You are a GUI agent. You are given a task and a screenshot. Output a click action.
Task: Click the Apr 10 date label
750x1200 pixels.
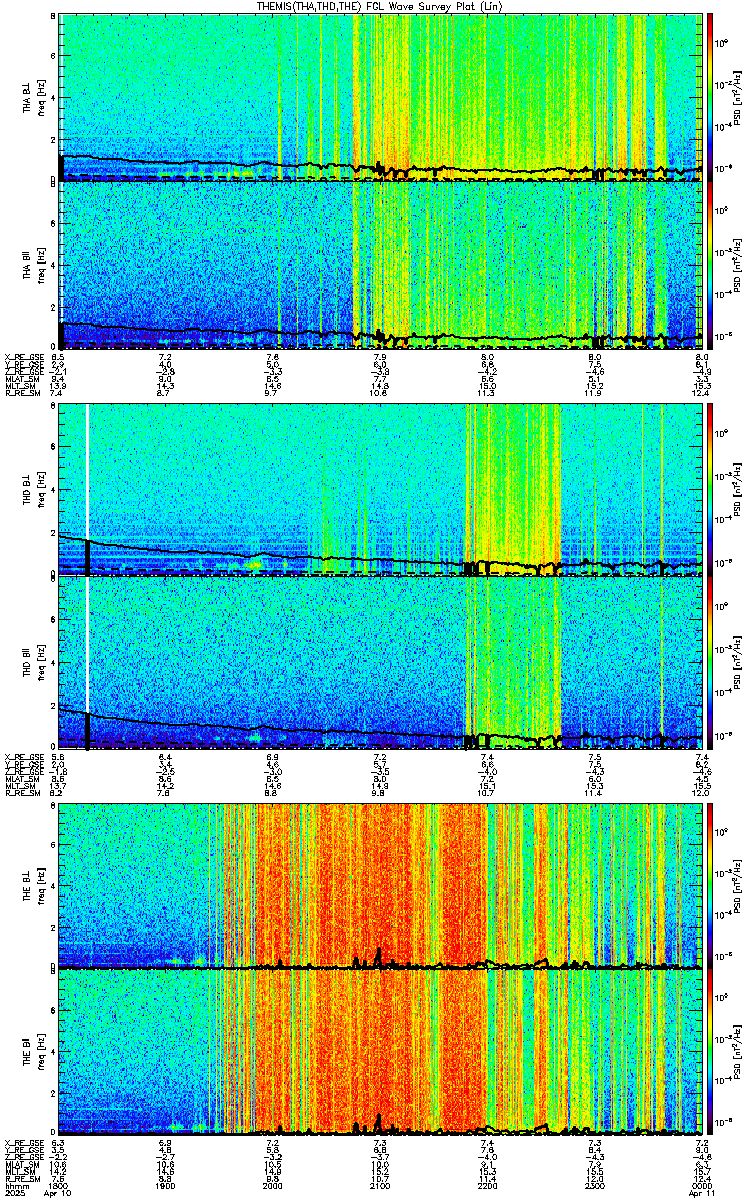[59, 1194]
